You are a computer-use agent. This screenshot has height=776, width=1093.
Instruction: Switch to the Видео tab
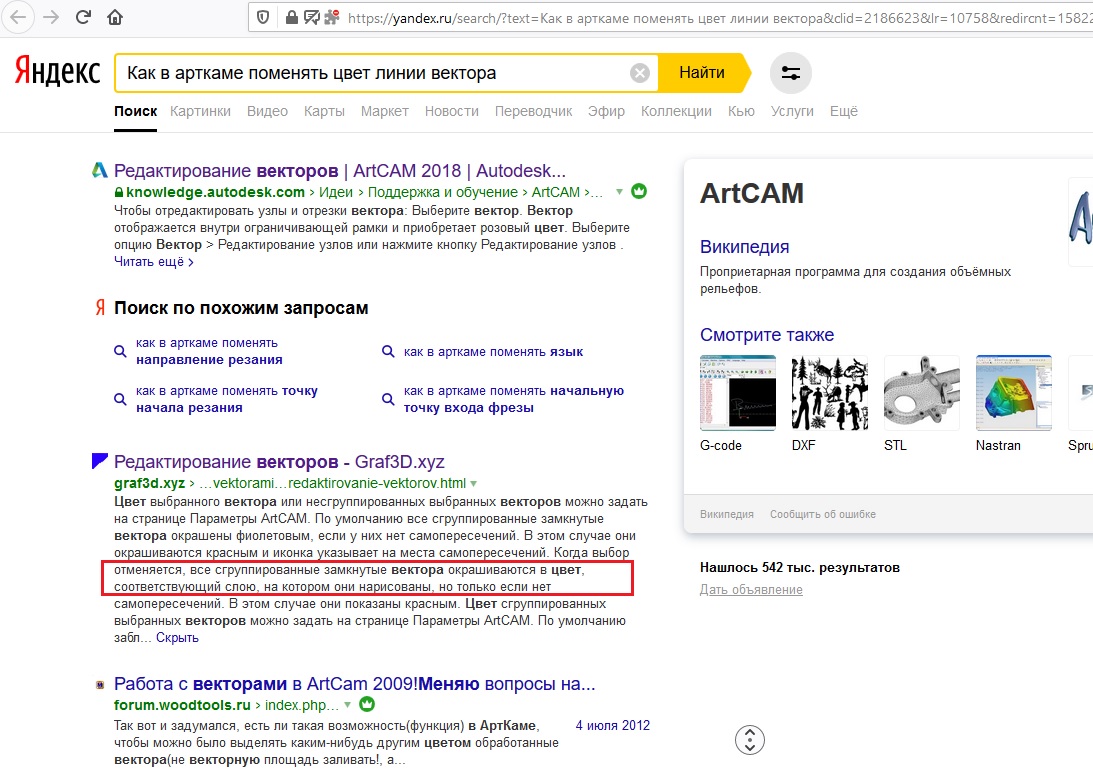[x=267, y=112]
